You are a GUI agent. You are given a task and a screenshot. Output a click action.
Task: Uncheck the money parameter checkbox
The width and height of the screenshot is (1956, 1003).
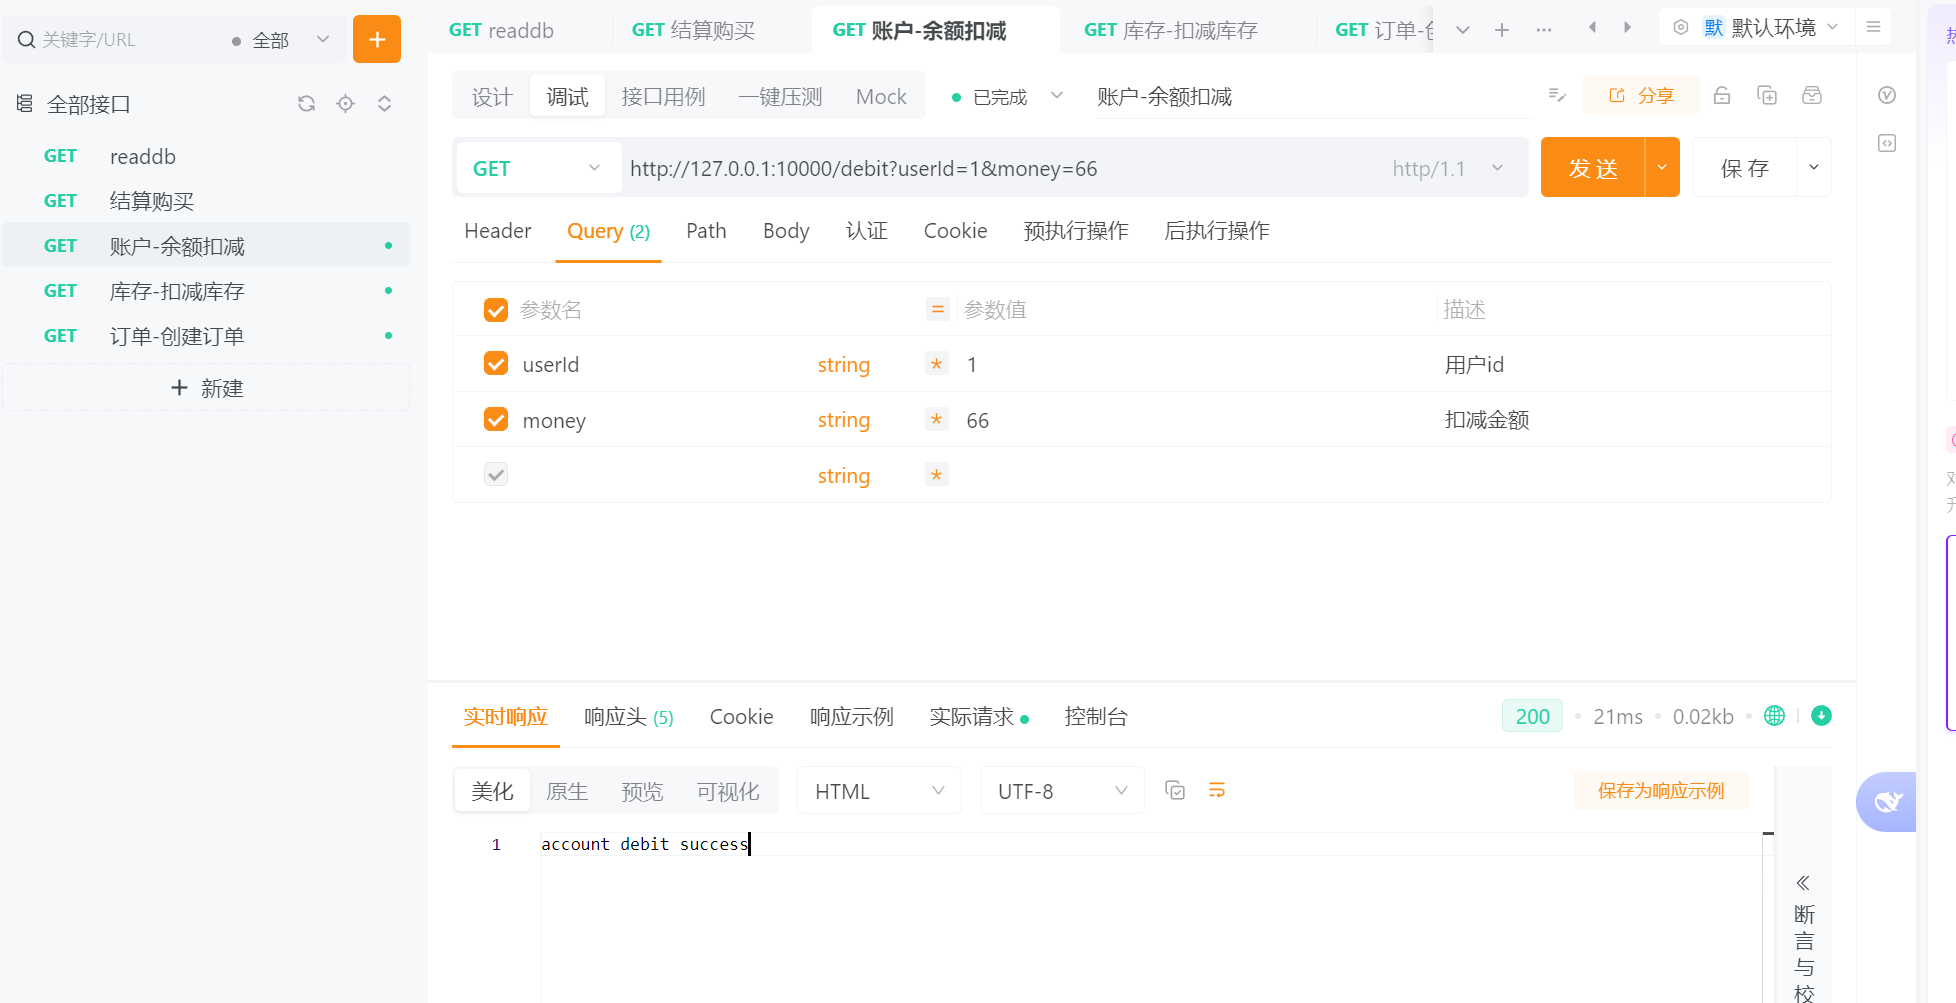pos(496,420)
